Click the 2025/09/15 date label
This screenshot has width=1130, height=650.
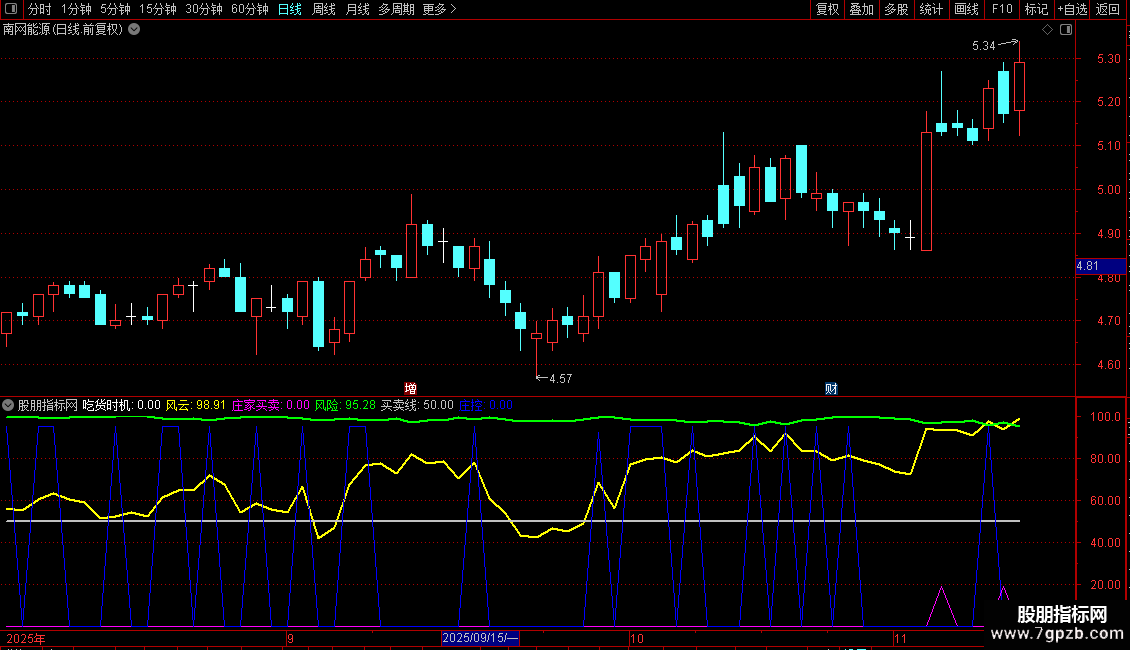pyautogui.click(x=480, y=638)
